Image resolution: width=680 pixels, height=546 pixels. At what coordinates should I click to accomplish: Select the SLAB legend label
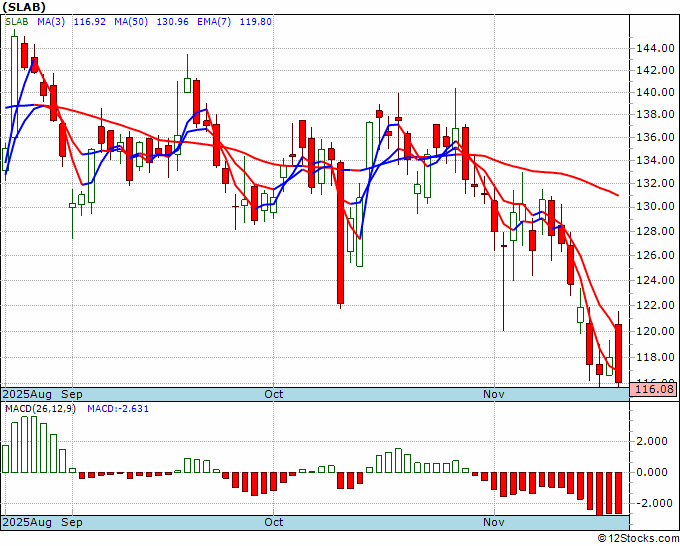(17, 22)
